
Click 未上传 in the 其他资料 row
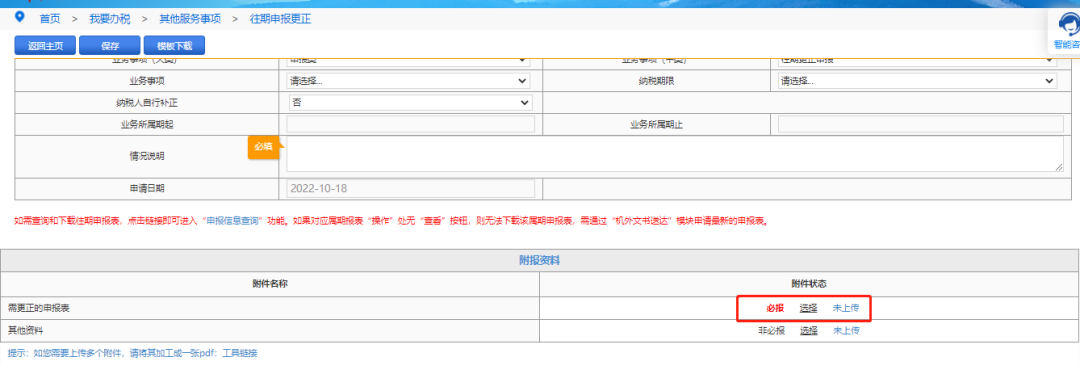[846, 331]
